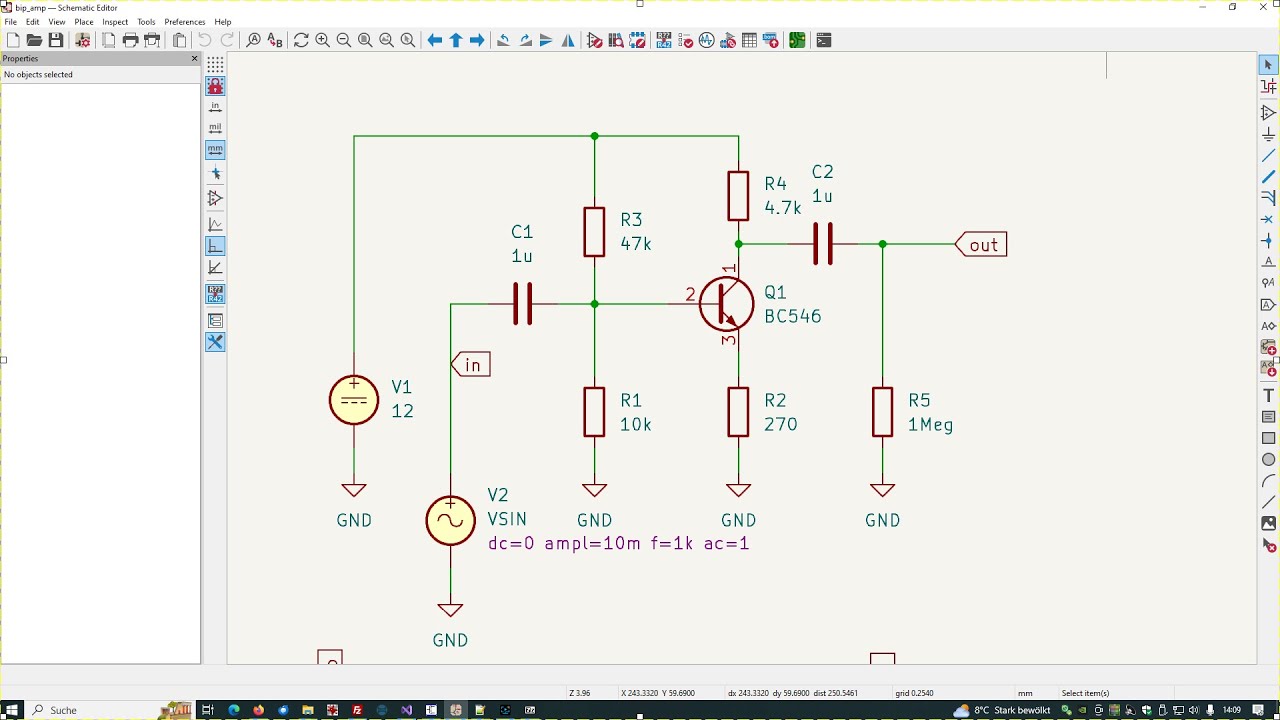Zoom in on the schematic
Screen dimensions: 1280x720
[x=322, y=40]
